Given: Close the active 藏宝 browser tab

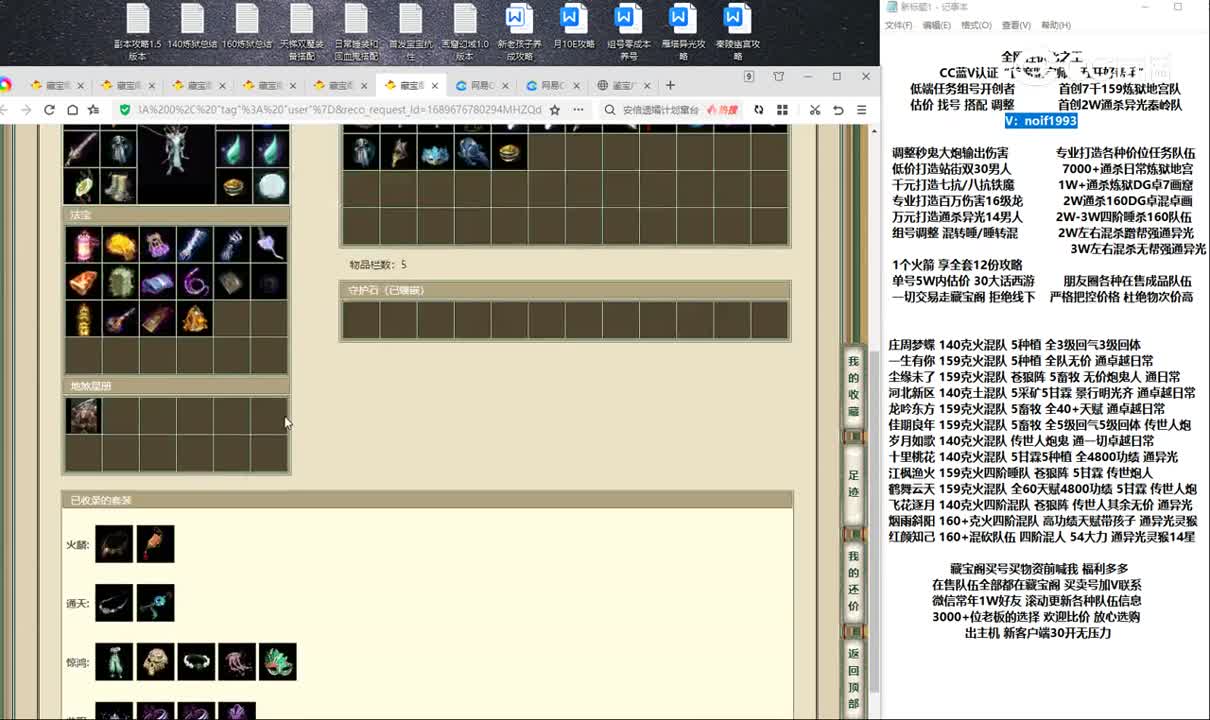Looking at the screenshot, I should 436,85.
